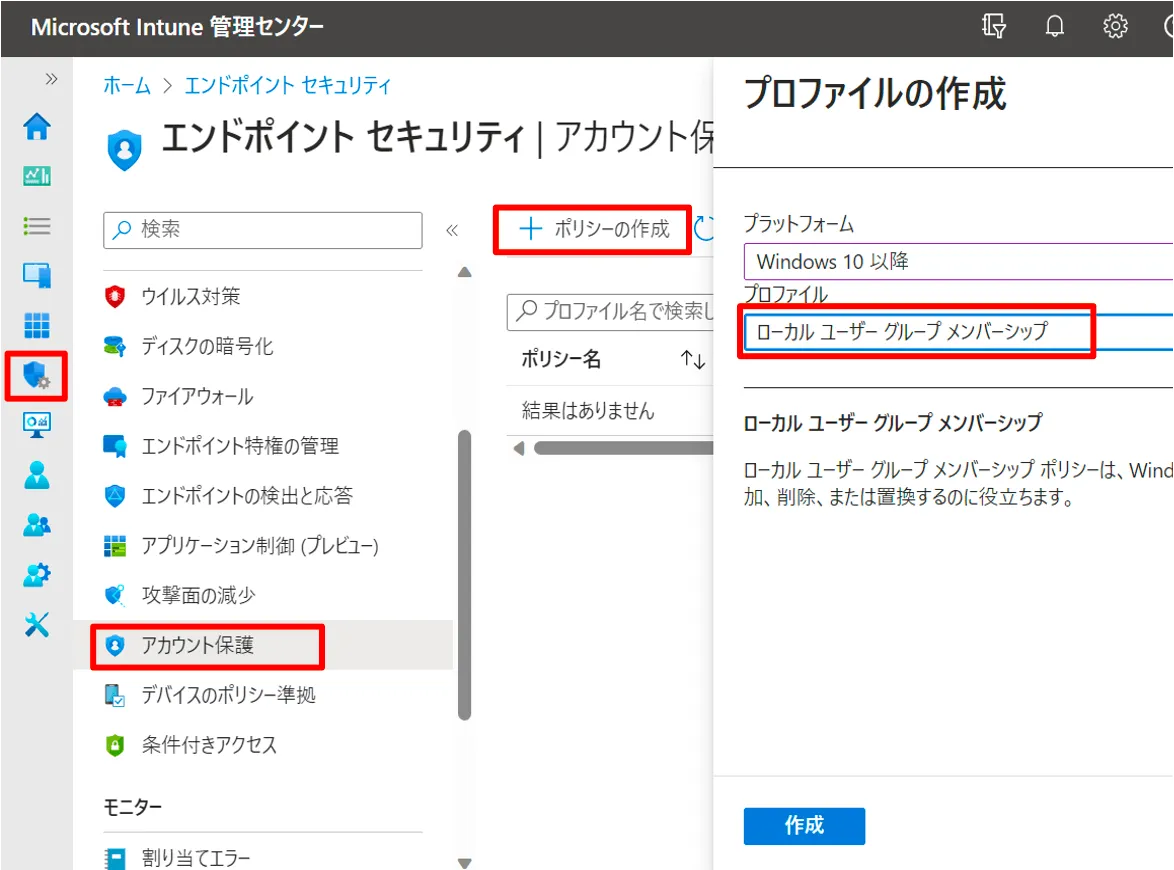Open Endpoint security shield icon in sidebar
This screenshot has width=1174, height=870.
point(37,375)
